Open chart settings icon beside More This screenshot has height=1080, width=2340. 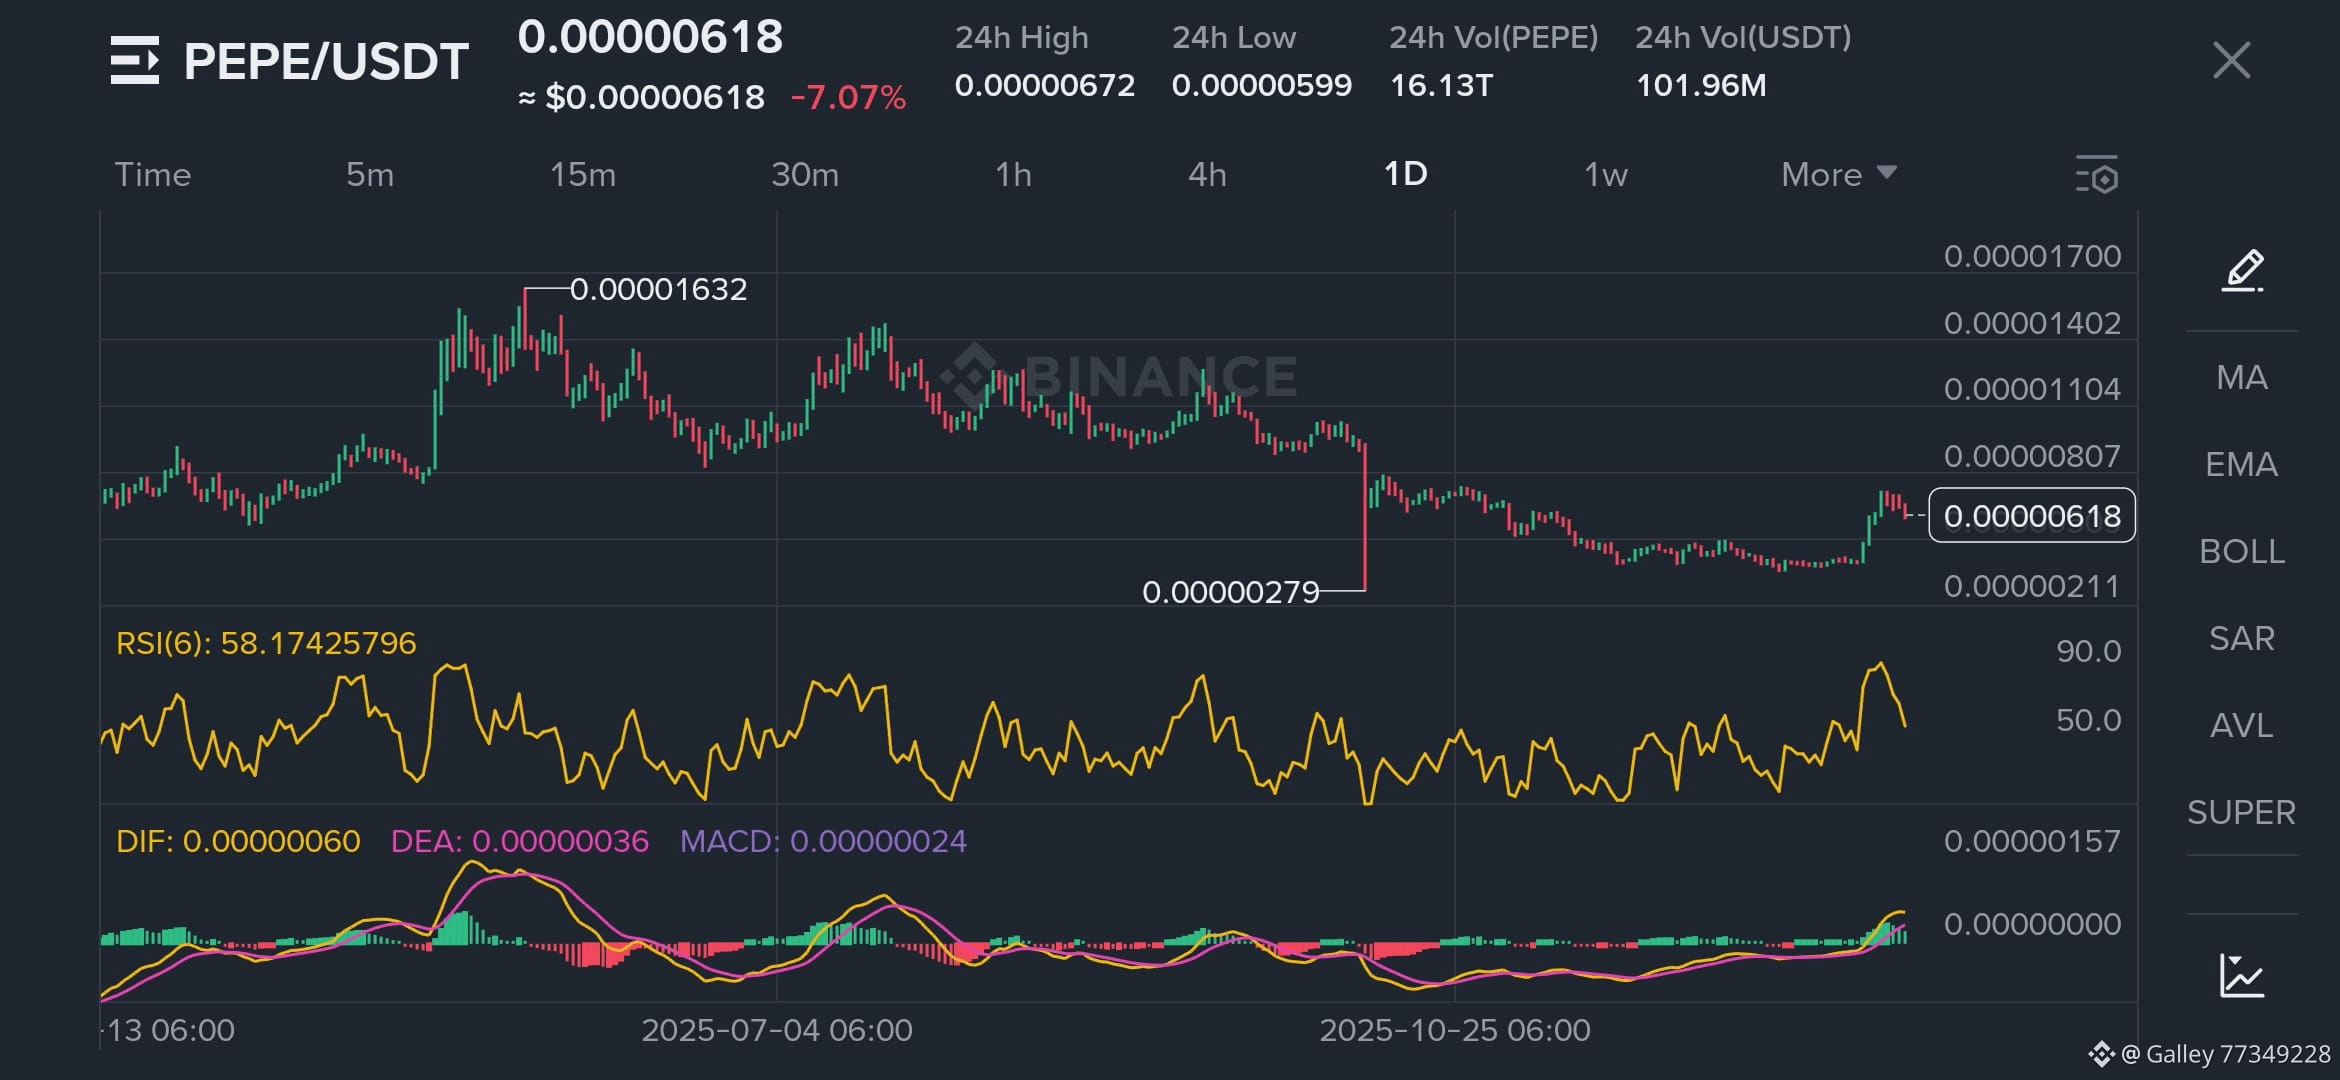tap(2097, 175)
